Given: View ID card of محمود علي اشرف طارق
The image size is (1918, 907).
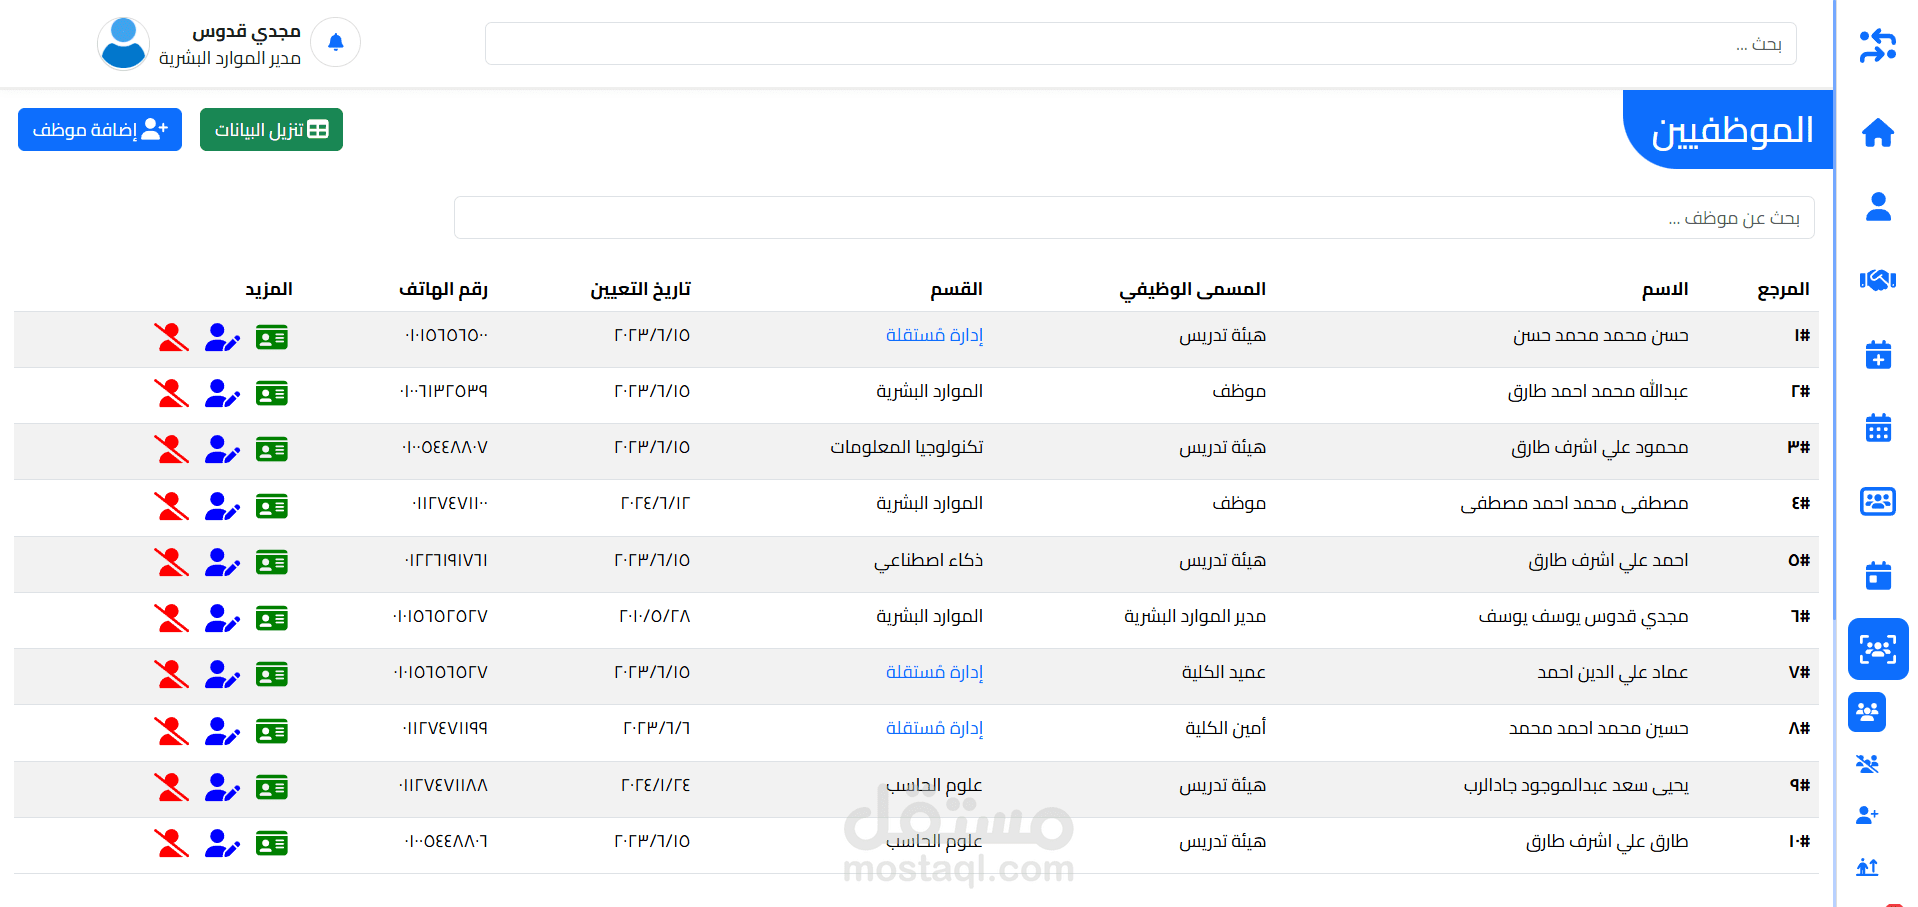Looking at the screenshot, I should 271,450.
